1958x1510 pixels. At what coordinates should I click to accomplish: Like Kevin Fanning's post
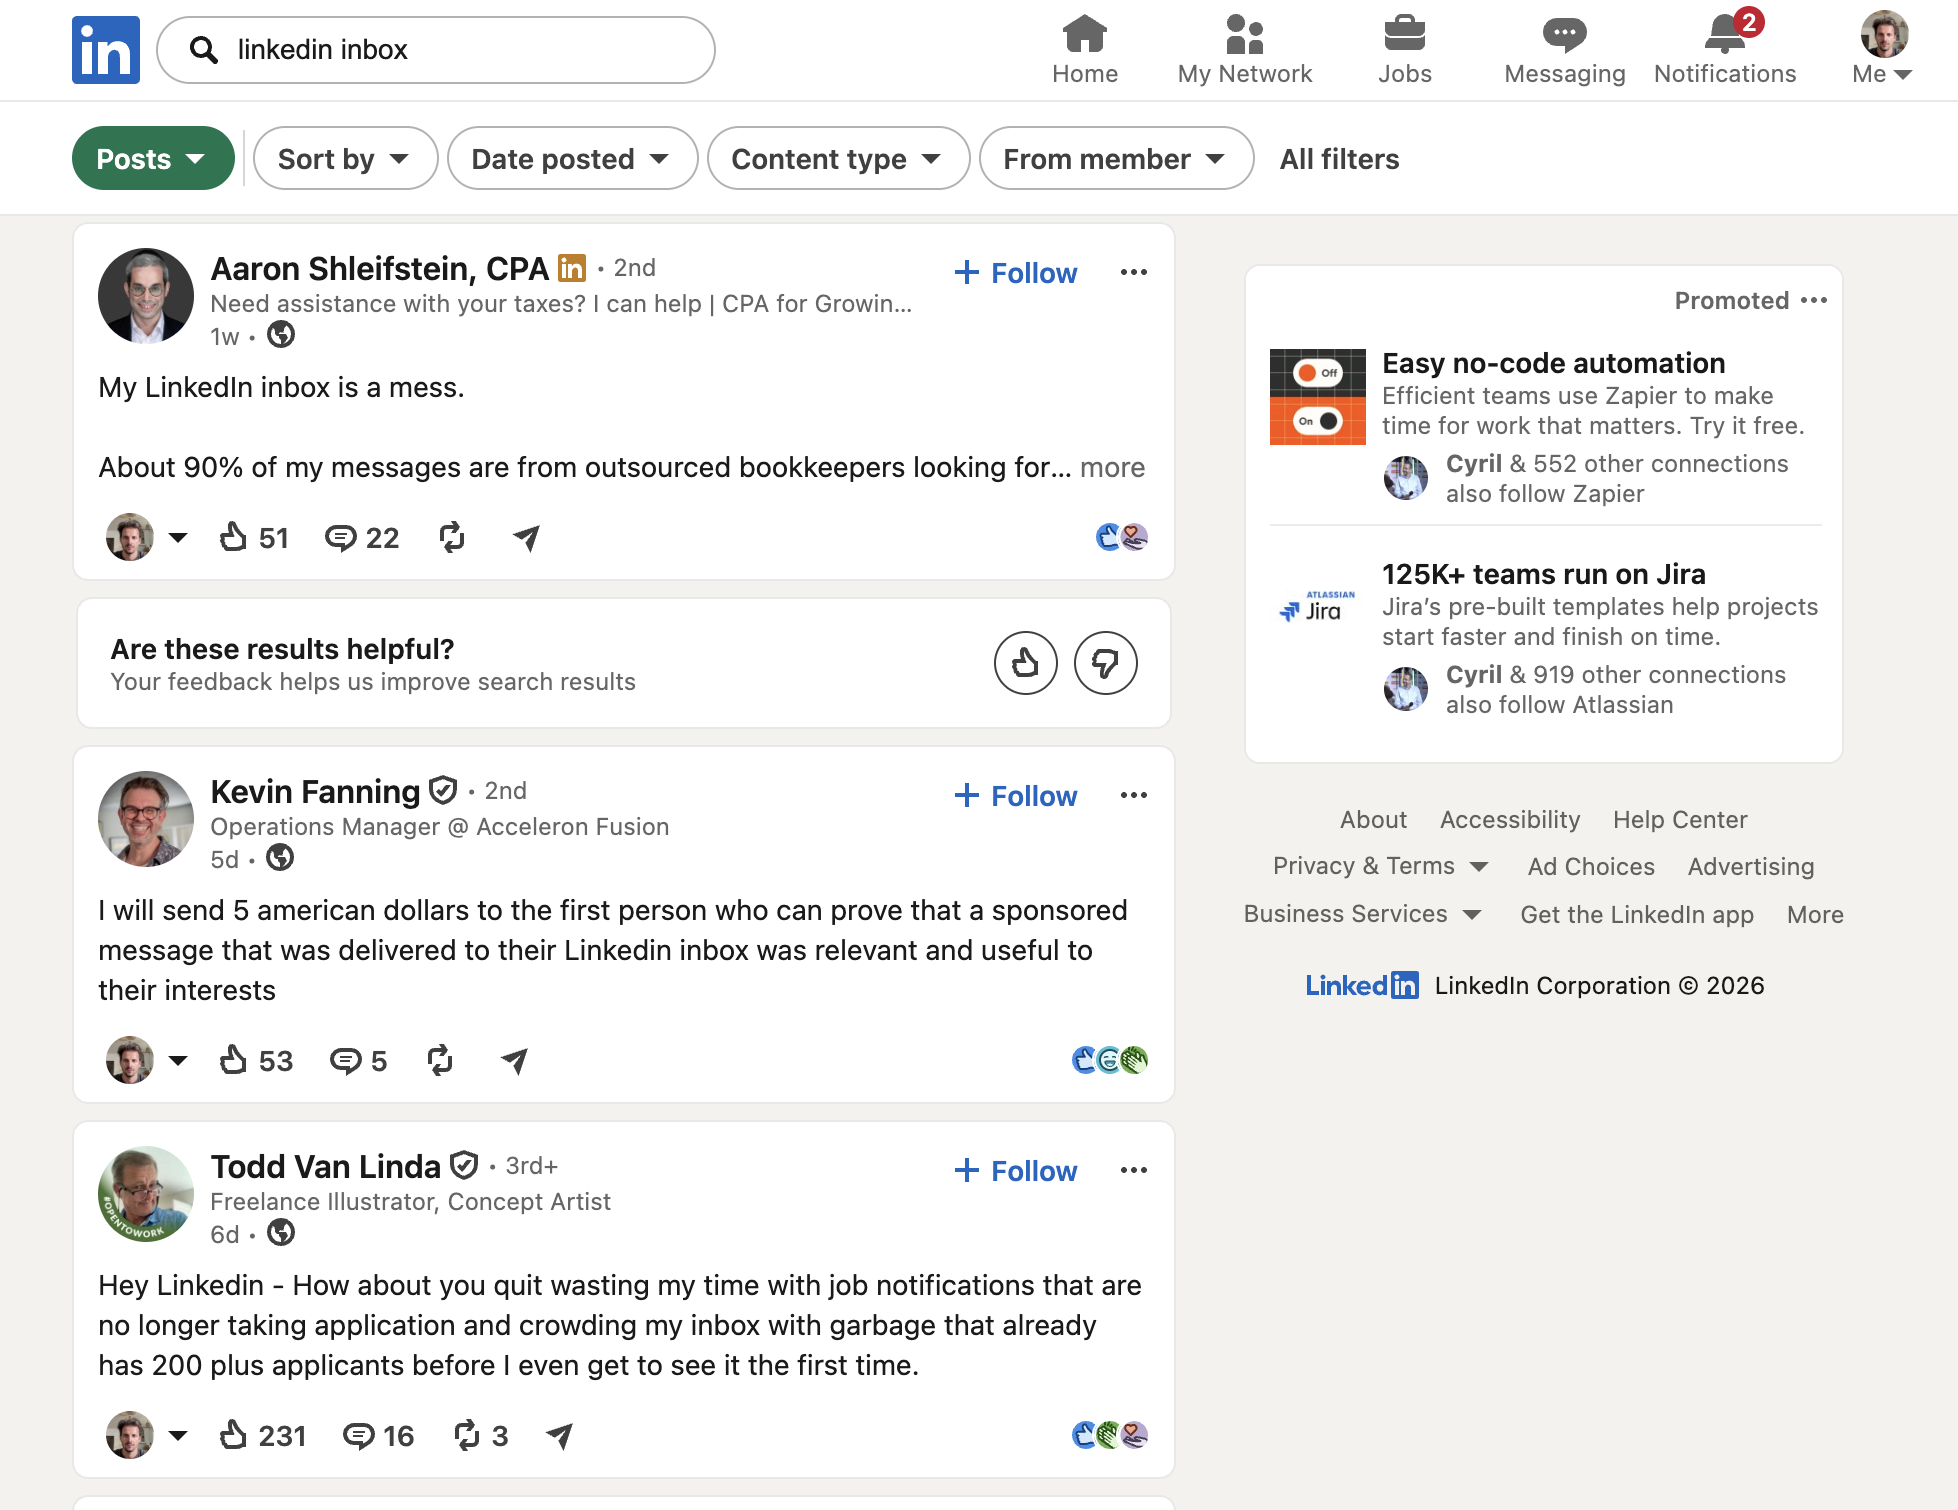tap(255, 1061)
